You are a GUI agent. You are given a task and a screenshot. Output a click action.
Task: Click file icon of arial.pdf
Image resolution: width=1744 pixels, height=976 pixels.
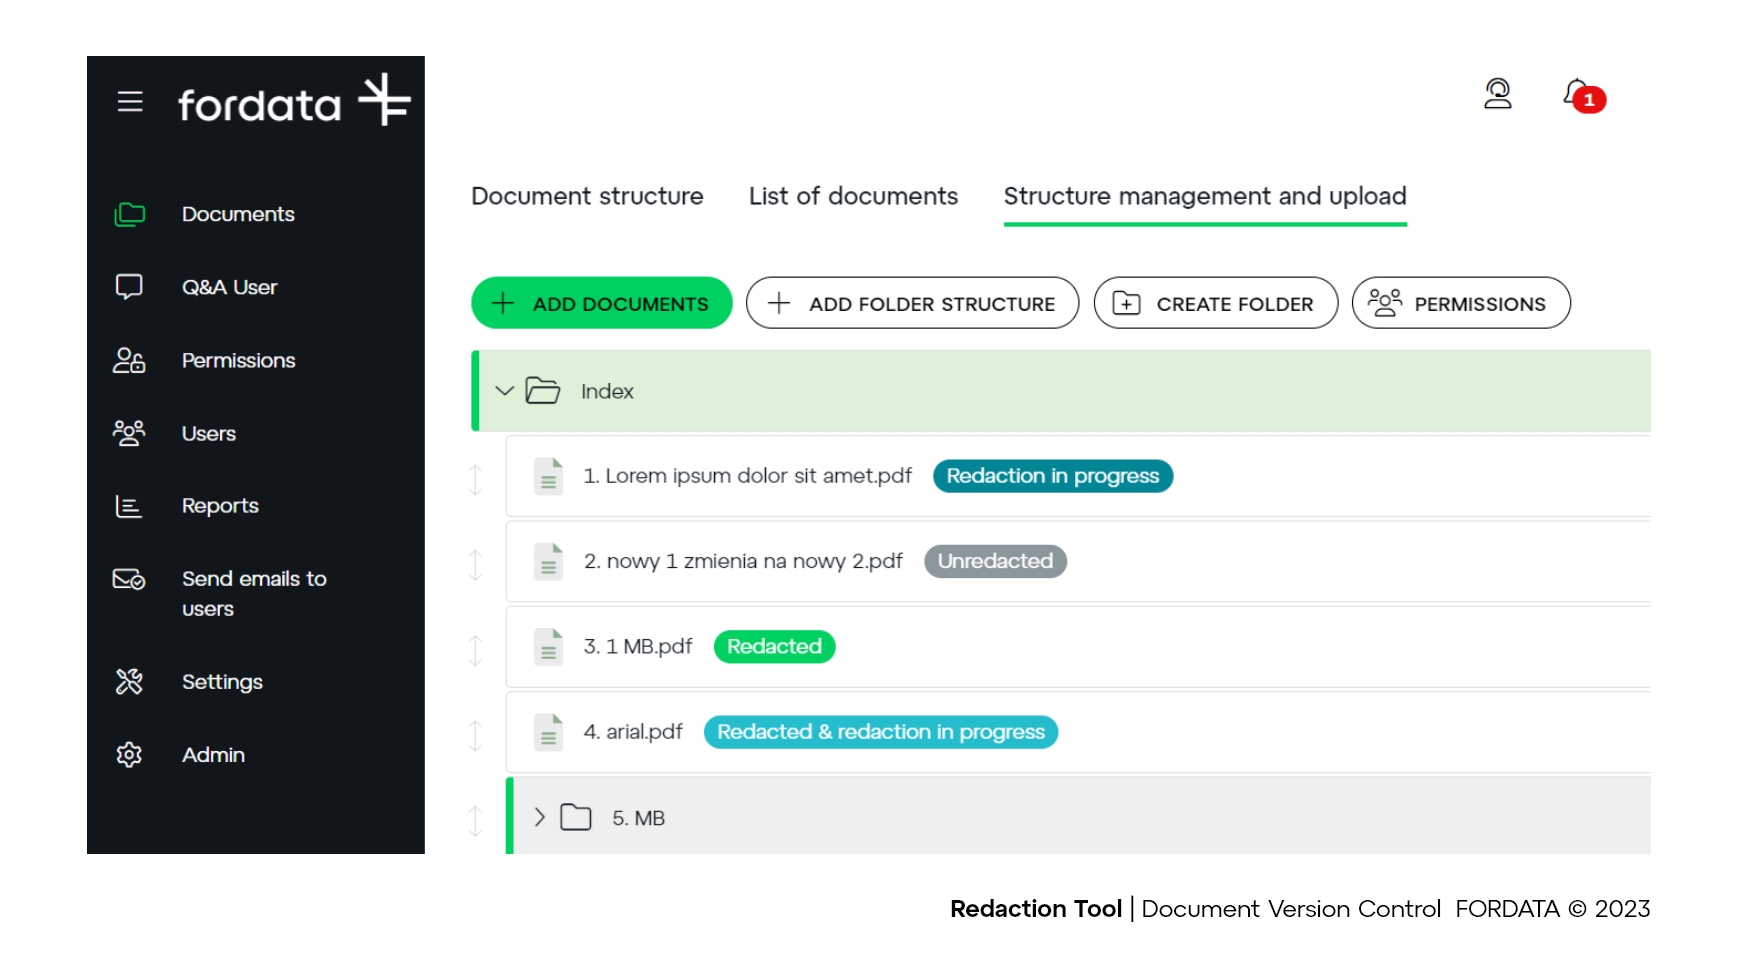tap(548, 732)
